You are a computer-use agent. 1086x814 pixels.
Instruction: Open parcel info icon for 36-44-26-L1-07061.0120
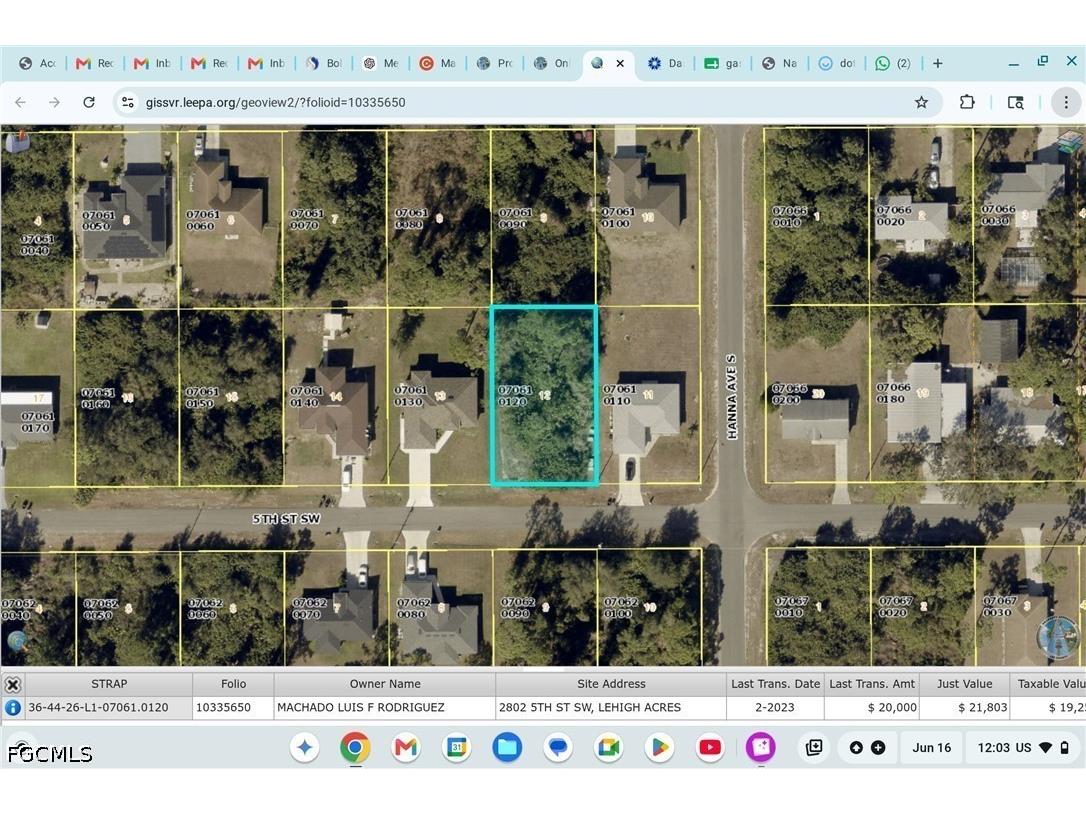(12, 707)
